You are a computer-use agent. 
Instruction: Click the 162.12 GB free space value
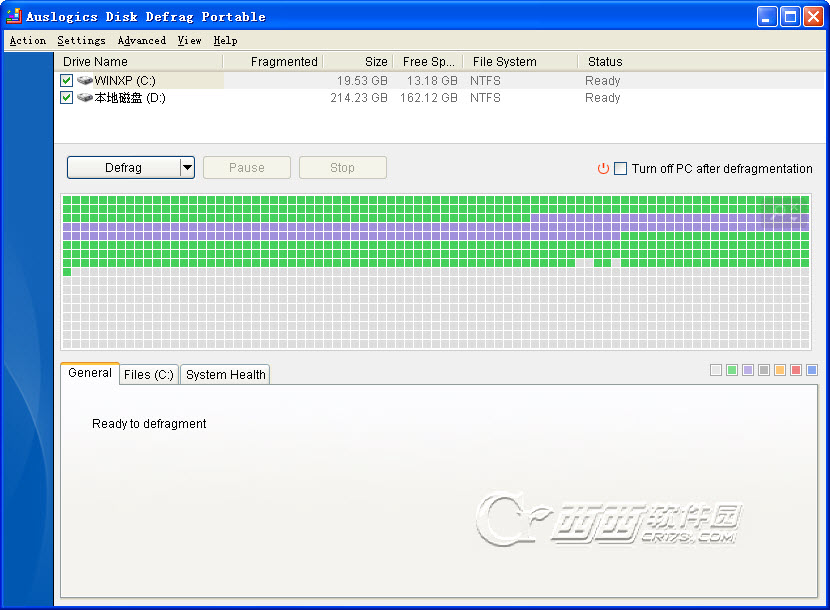click(429, 97)
